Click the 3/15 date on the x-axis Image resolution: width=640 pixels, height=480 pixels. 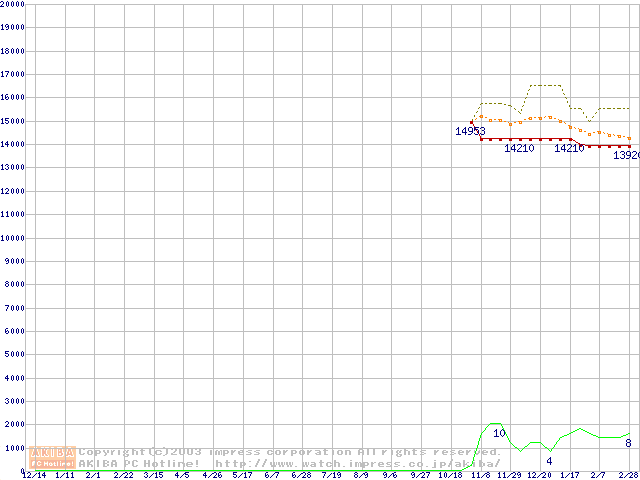(x=153, y=475)
